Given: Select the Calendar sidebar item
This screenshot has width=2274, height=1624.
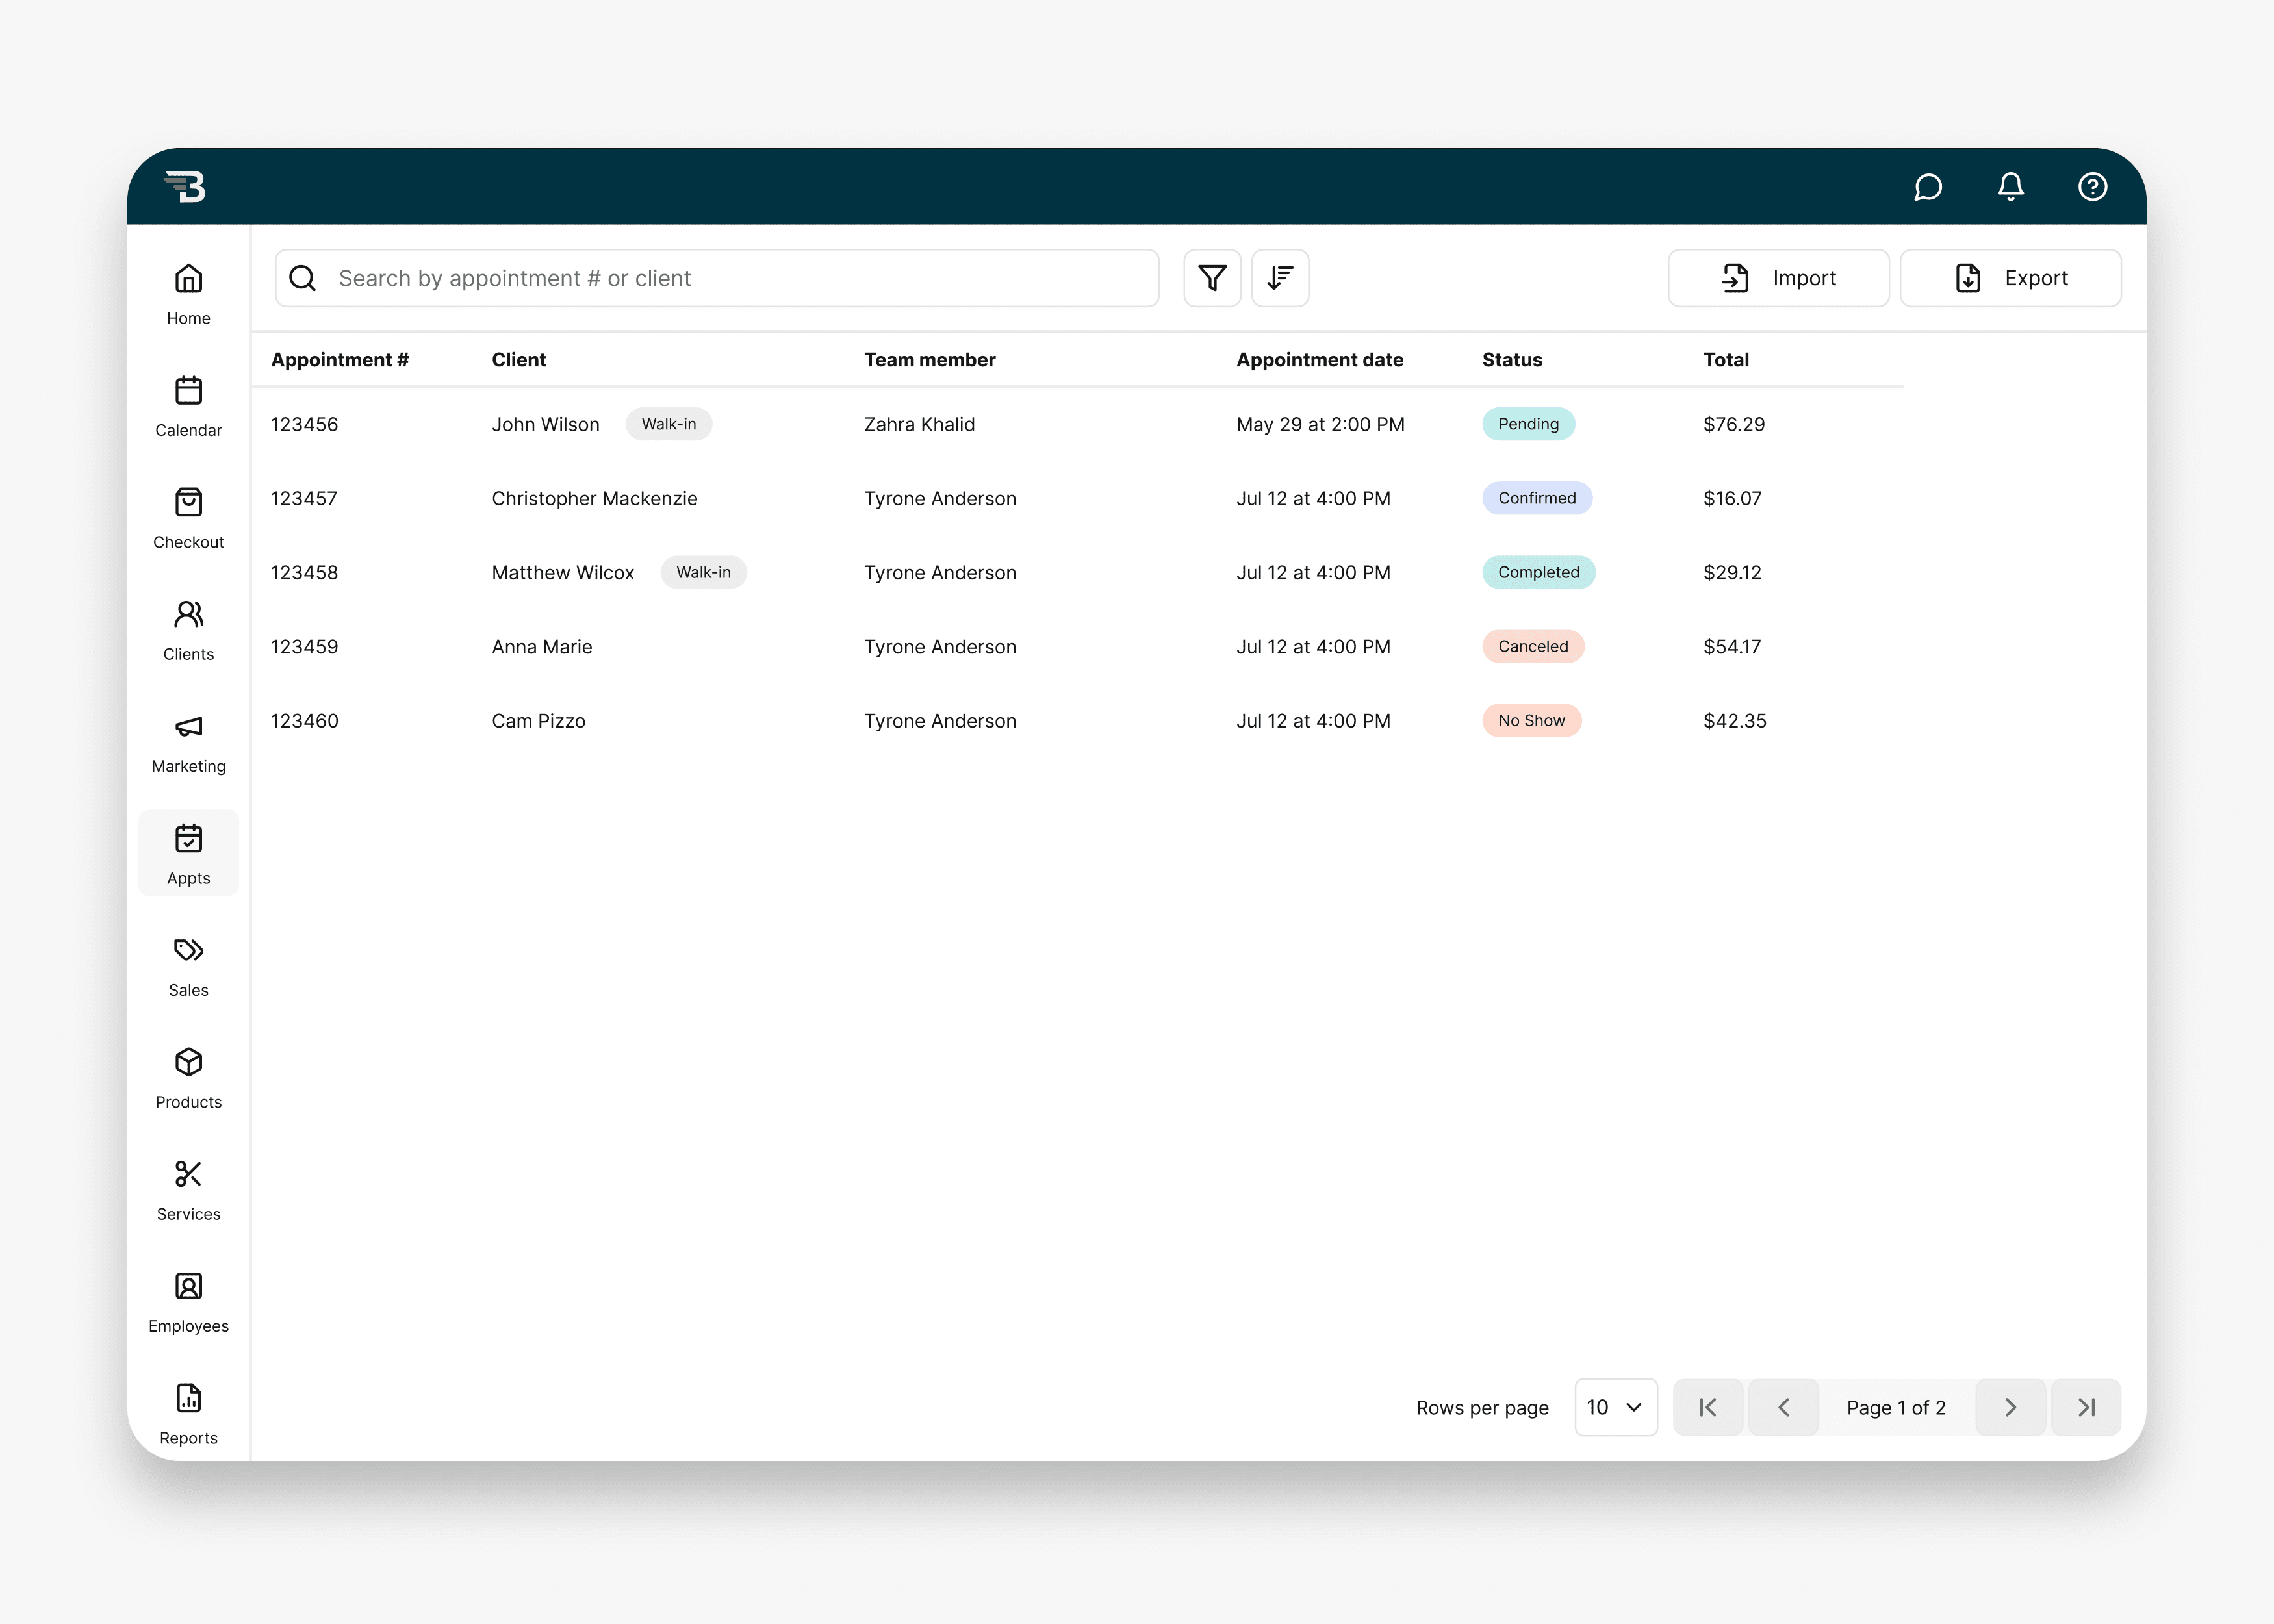Looking at the screenshot, I should (x=188, y=406).
